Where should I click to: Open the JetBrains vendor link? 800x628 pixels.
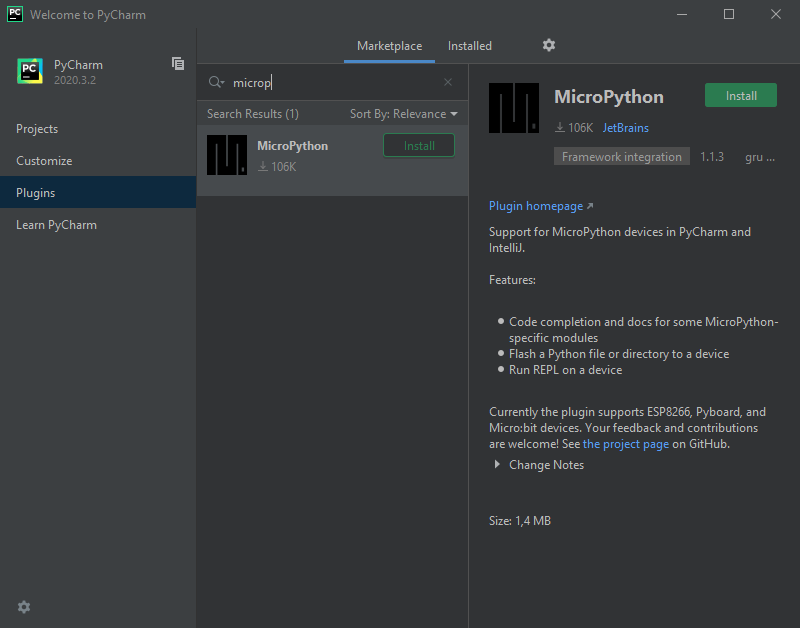point(626,128)
